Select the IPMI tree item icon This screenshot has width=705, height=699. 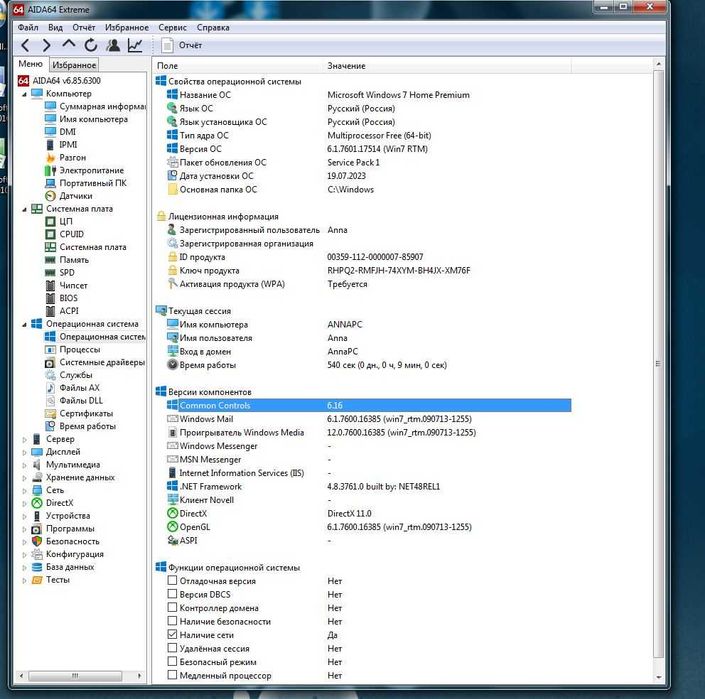pos(50,145)
